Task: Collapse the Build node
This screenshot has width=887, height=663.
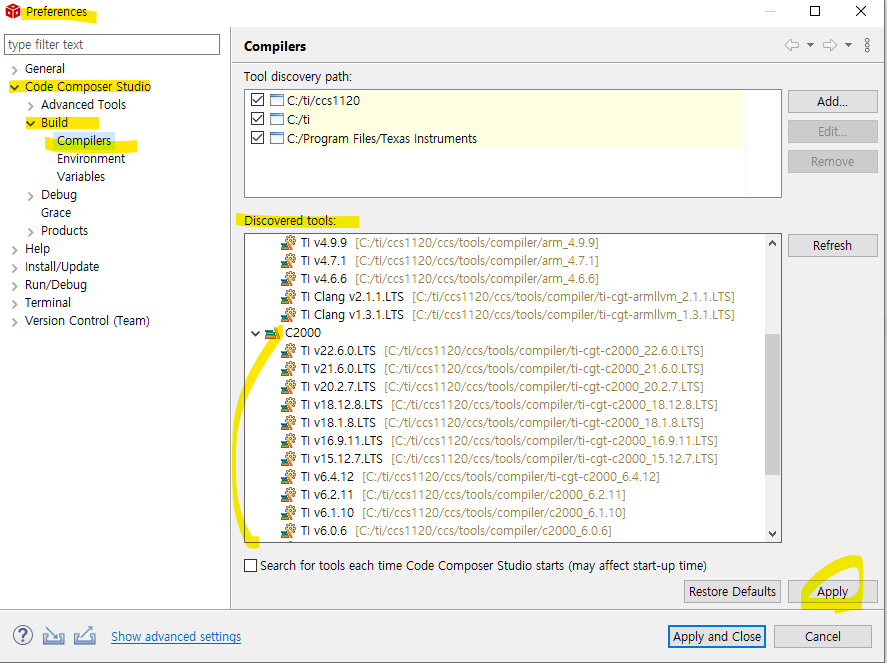Action: (31, 123)
